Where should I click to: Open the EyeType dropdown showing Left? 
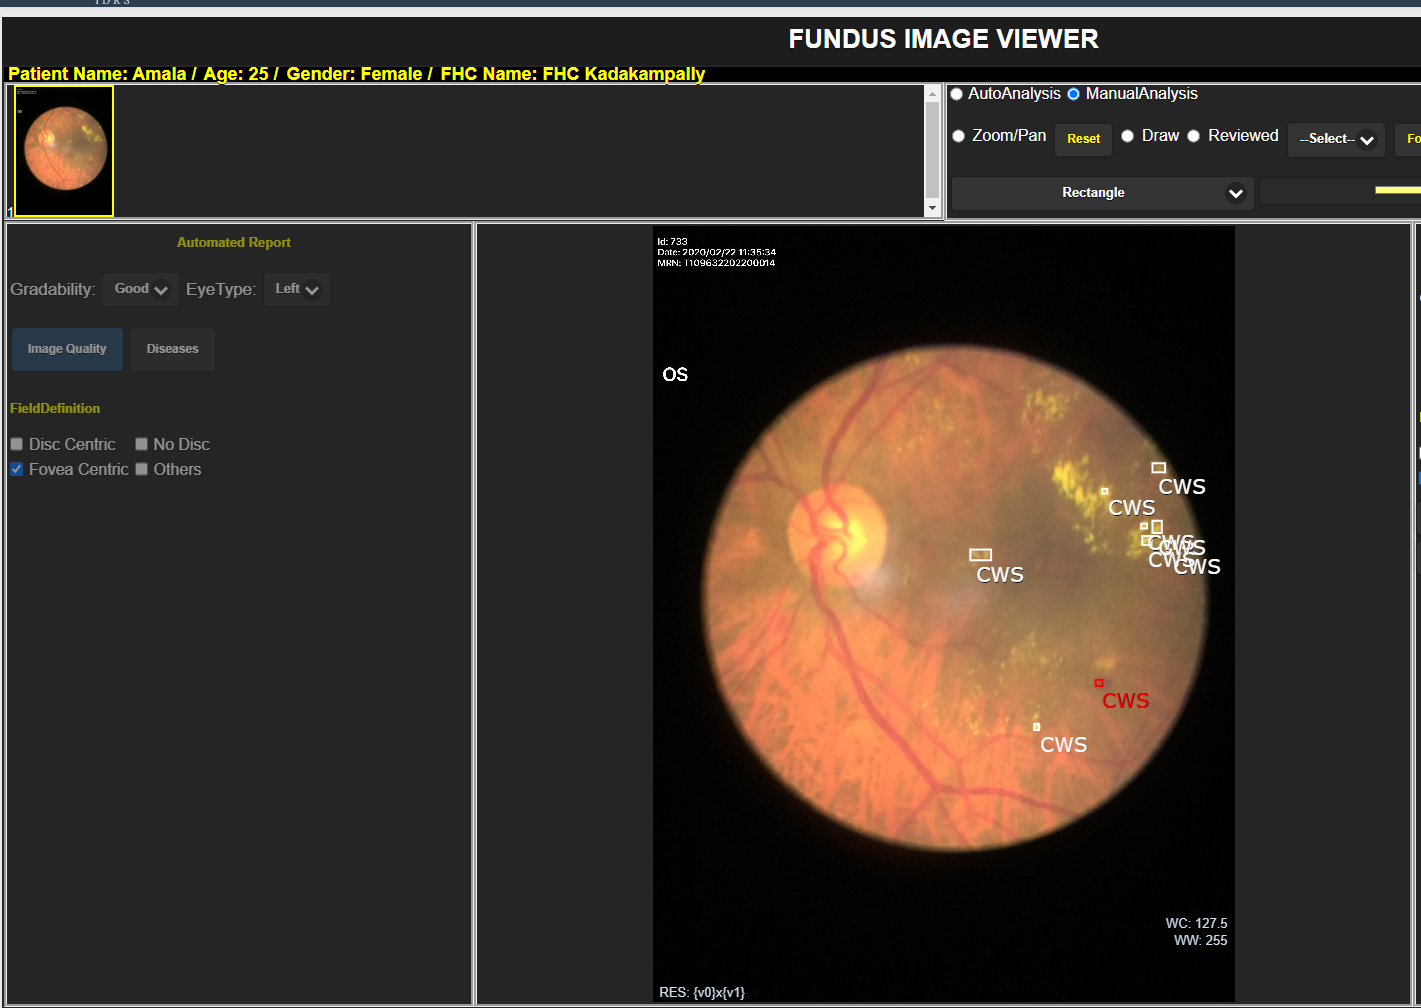(x=297, y=289)
